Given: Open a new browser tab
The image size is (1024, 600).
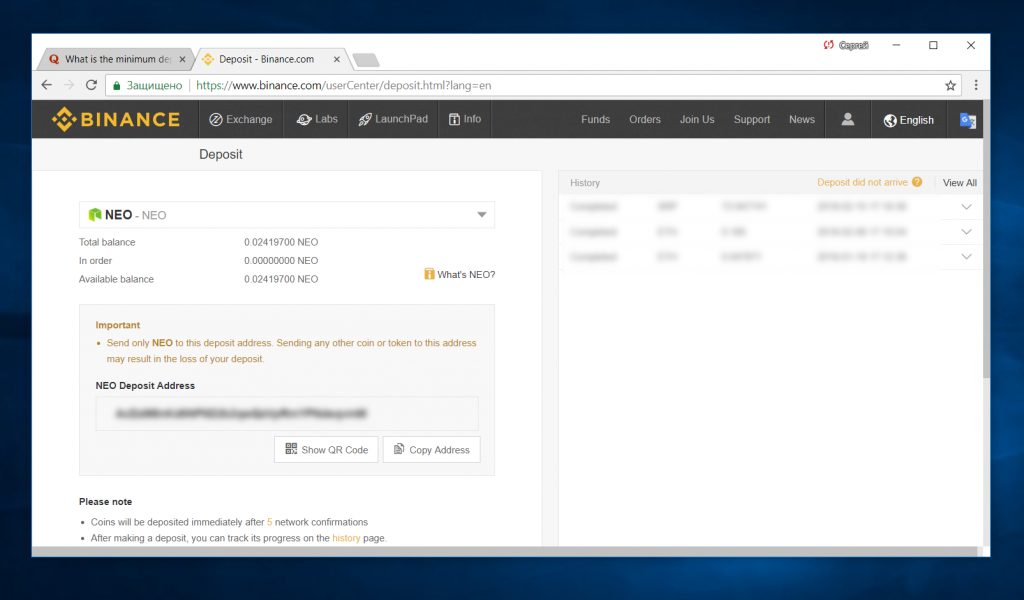Looking at the screenshot, I should tap(366, 60).
